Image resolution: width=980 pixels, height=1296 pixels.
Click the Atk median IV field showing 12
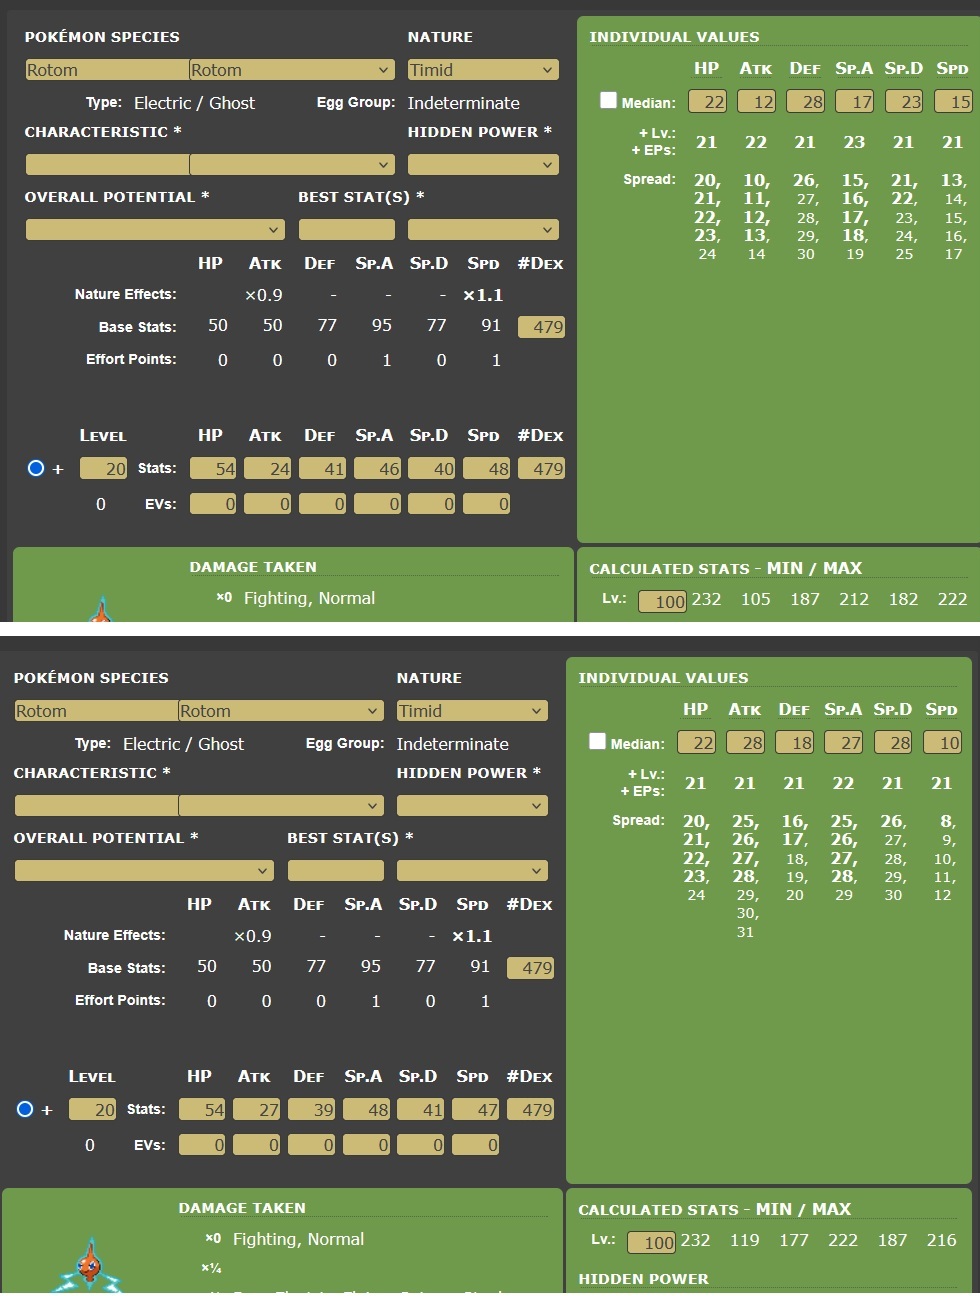click(757, 102)
